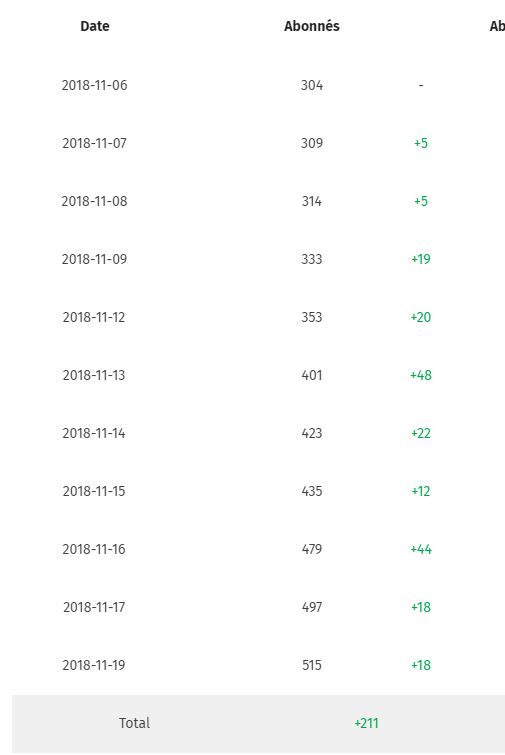This screenshot has height=755, width=505.
Task: Click the +12 change value
Action: (x=421, y=491)
